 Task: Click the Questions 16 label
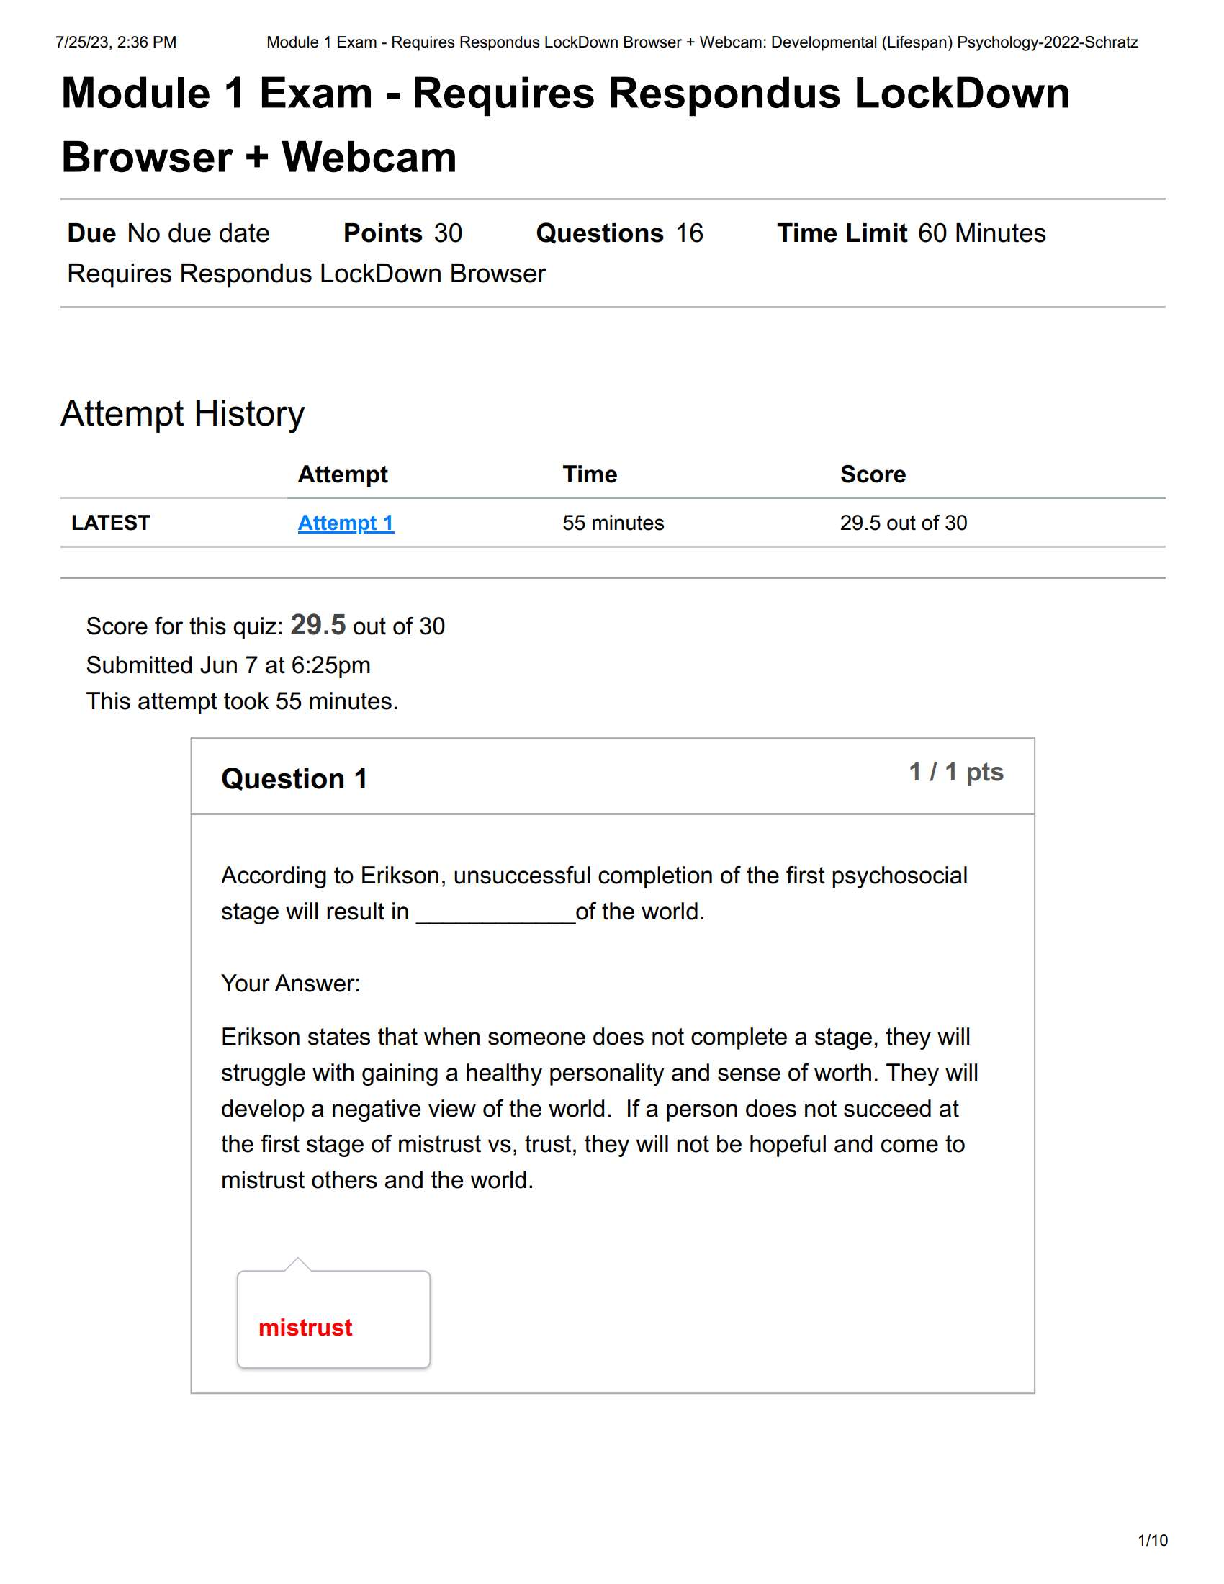pos(619,233)
